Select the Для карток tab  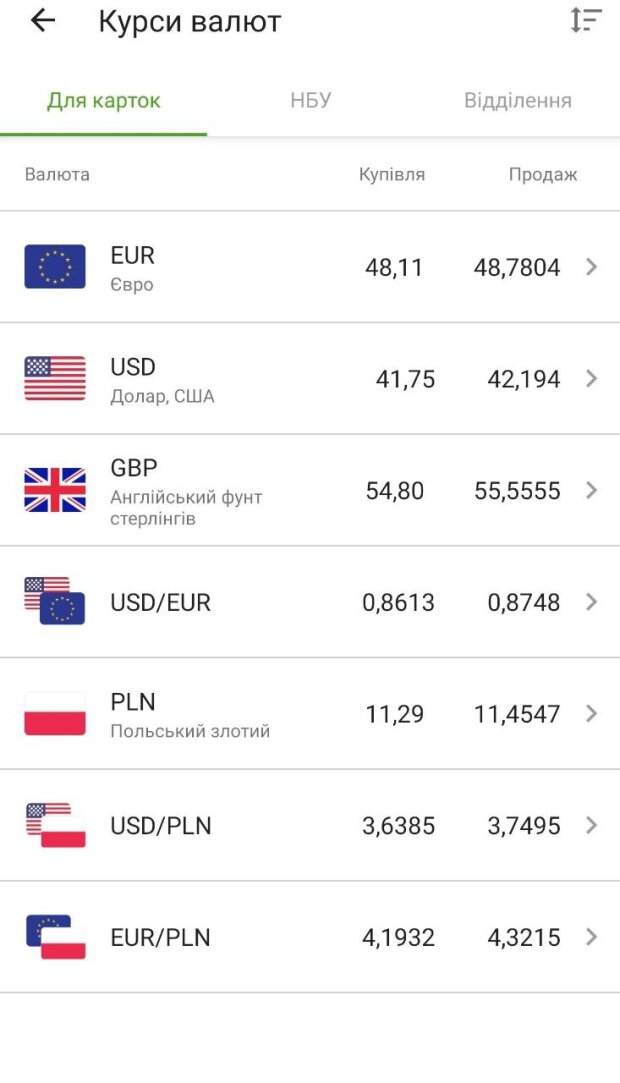coord(103,101)
